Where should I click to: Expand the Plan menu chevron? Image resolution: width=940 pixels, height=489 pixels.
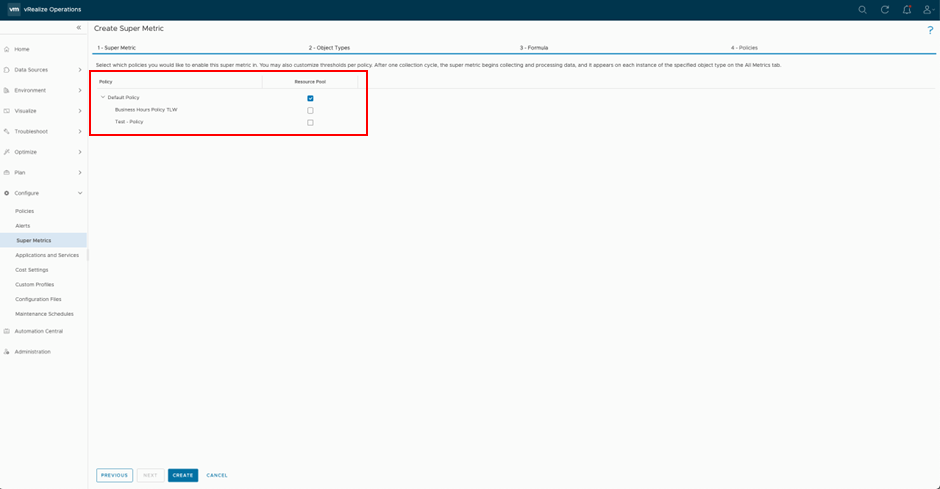[80, 173]
